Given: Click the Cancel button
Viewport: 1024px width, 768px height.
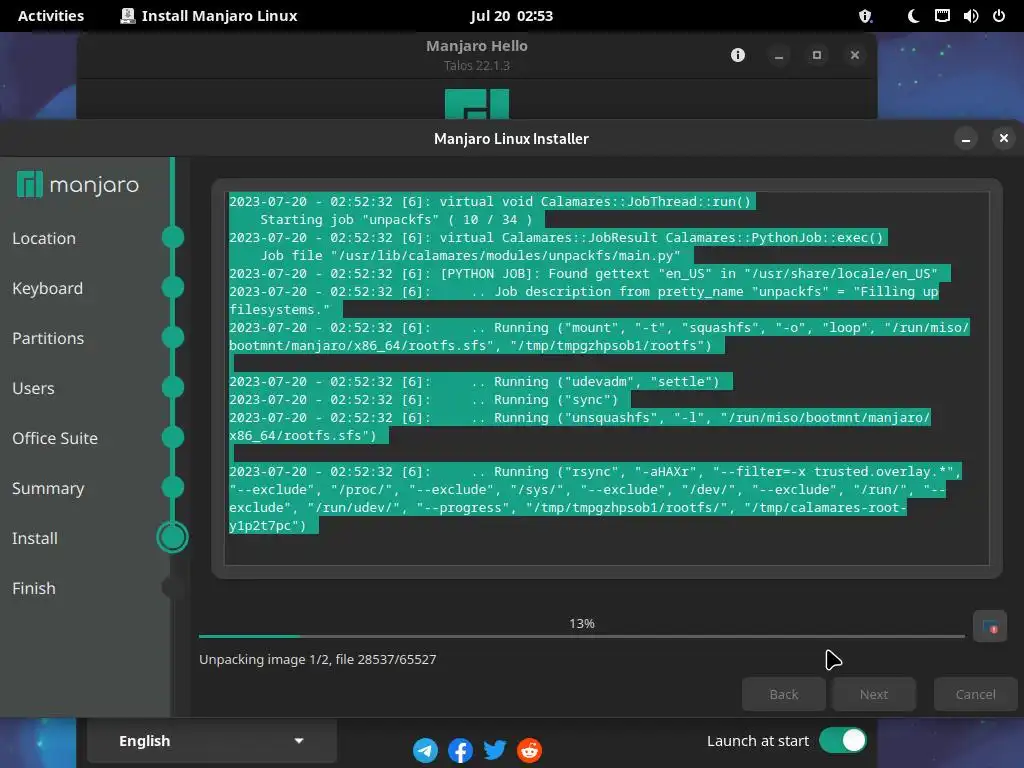Looking at the screenshot, I should click(976, 694).
